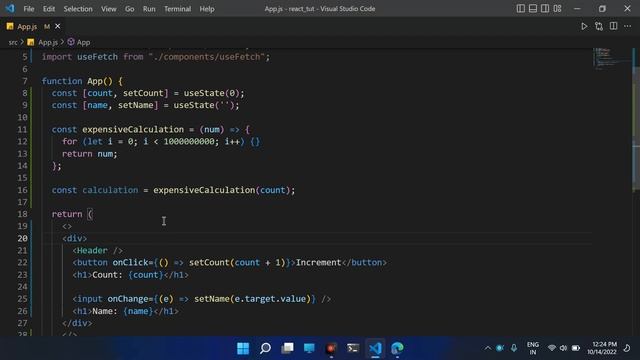Click 'setName' on the useState('') line
The width and height of the screenshot is (640, 360).
(136, 105)
